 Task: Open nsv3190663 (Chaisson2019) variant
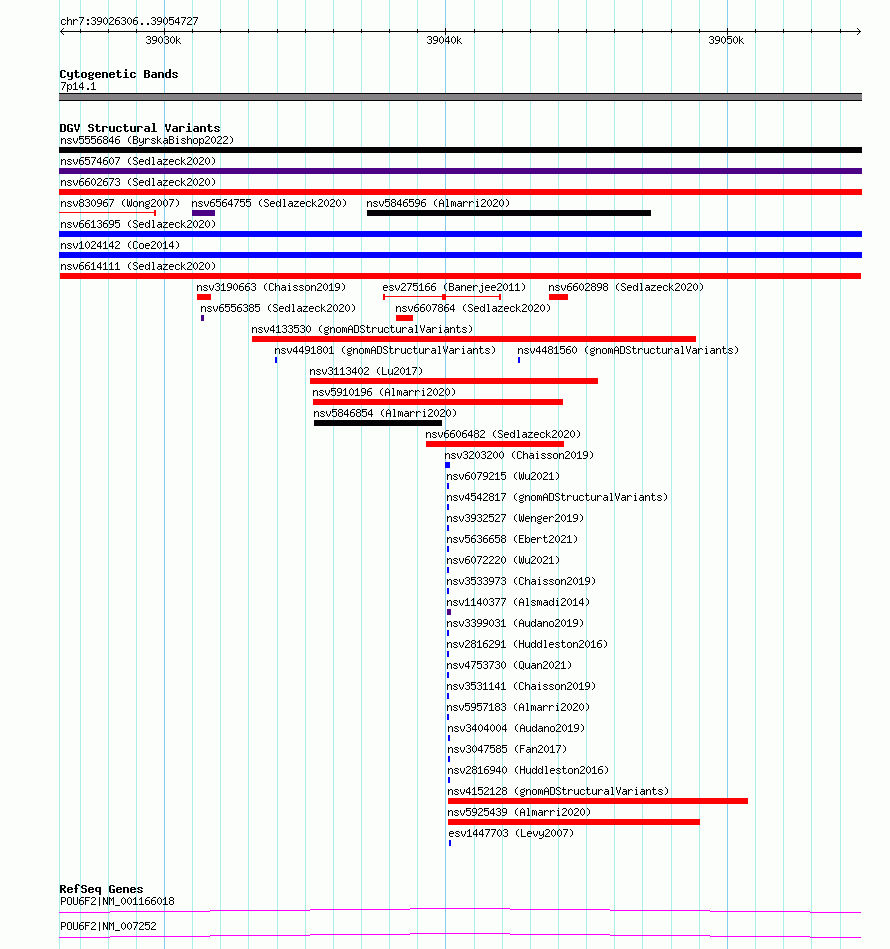[271, 287]
